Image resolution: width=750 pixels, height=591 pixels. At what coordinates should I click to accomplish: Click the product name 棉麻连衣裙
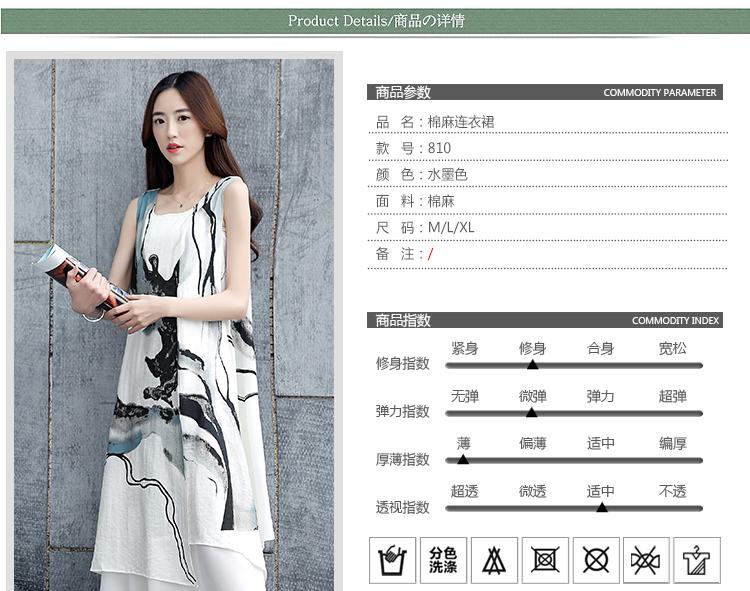pos(461,122)
